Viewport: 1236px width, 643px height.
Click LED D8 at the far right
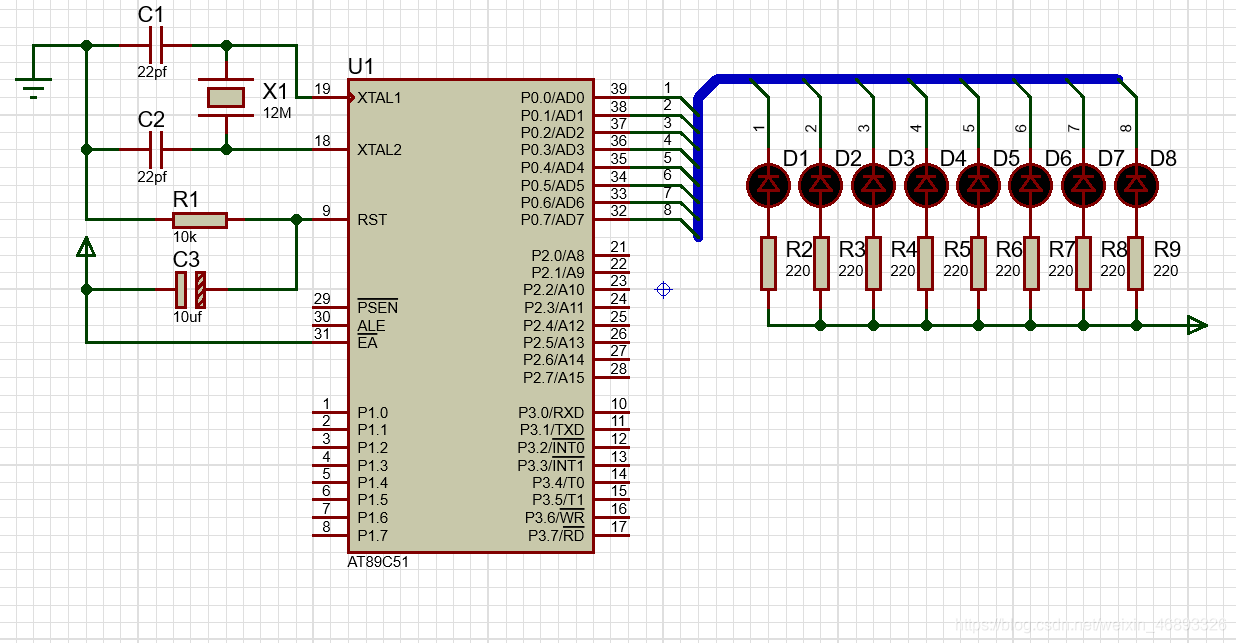pyautogui.click(x=1135, y=184)
